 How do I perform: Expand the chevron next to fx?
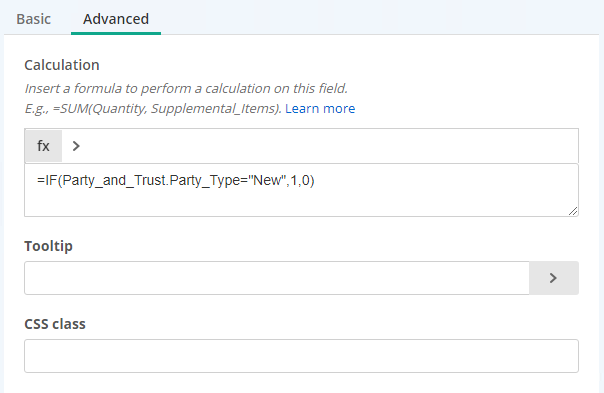[76, 146]
